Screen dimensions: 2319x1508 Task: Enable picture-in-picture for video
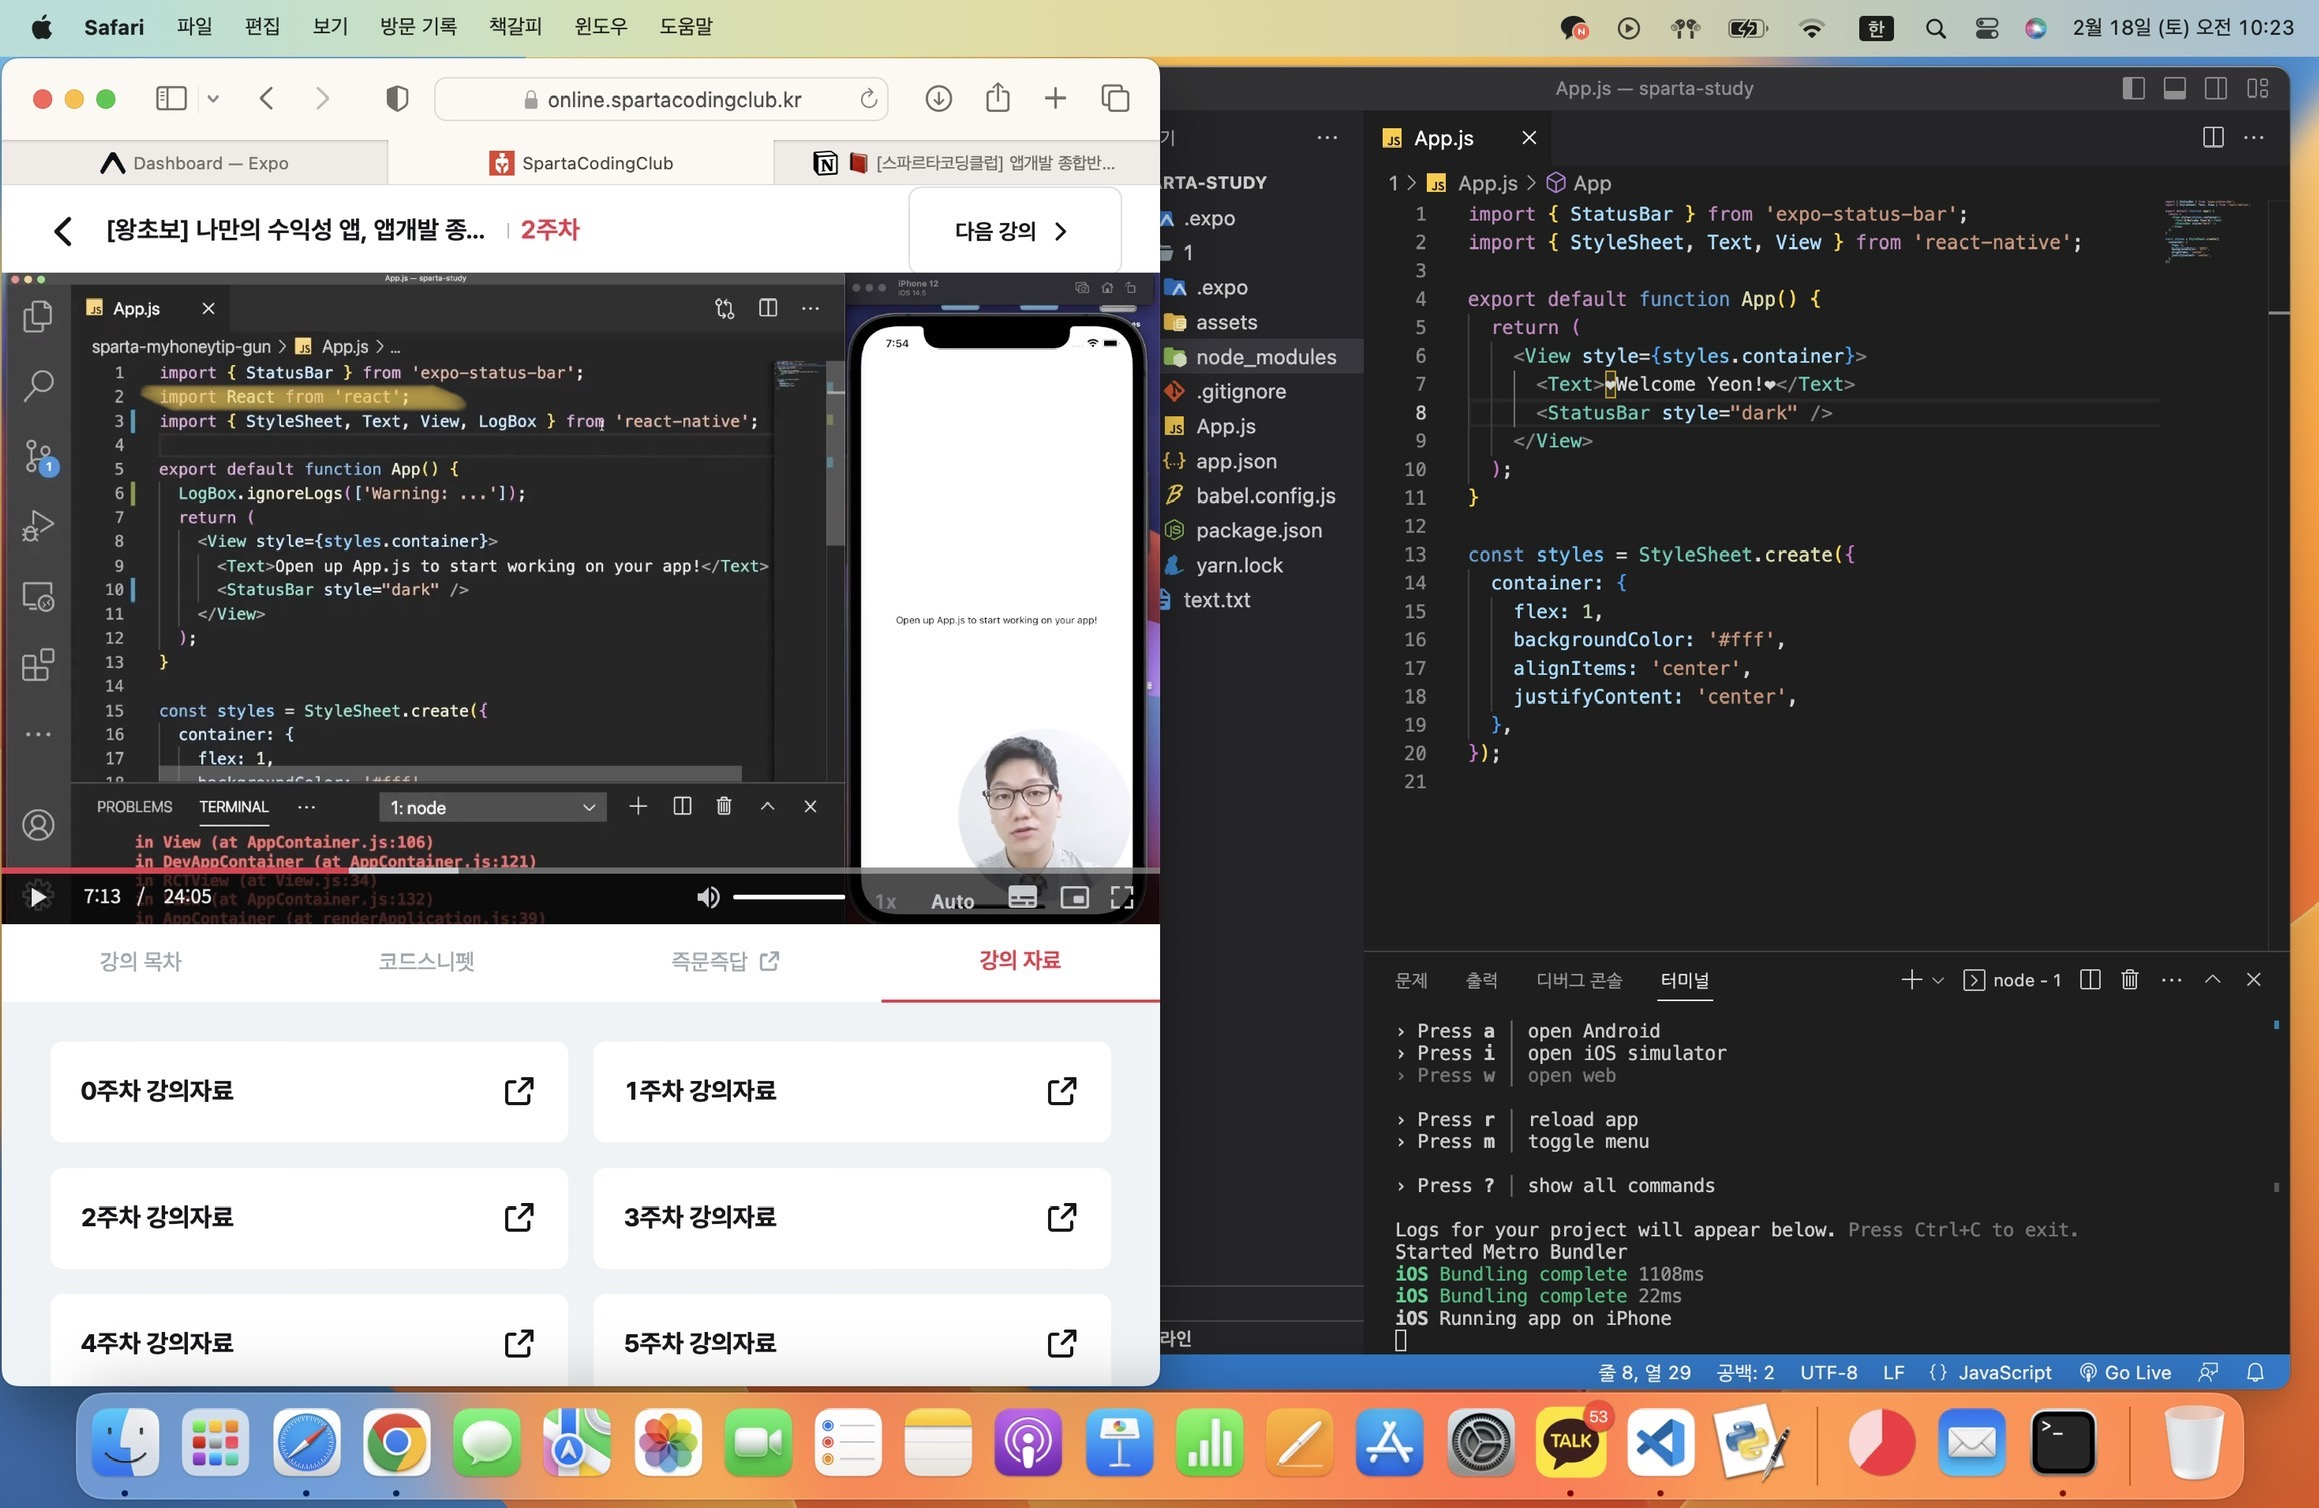[x=1074, y=897]
